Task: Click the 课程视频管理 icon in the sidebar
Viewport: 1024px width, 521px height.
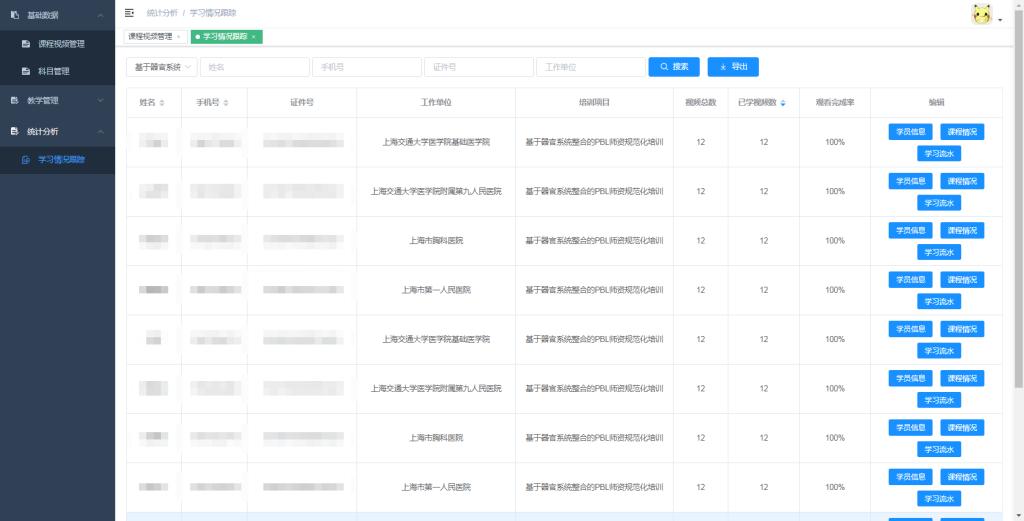Action: [26, 44]
